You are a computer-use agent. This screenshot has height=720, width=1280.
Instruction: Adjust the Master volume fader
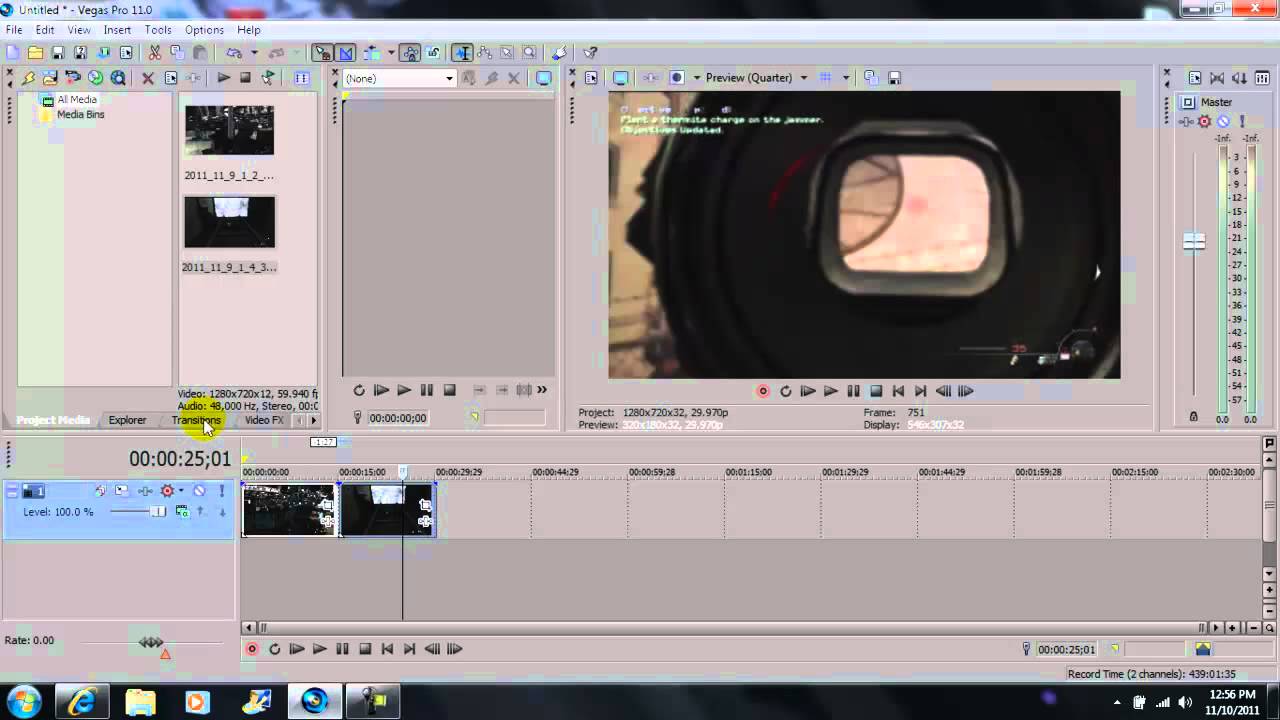click(x=1194, y=242)
